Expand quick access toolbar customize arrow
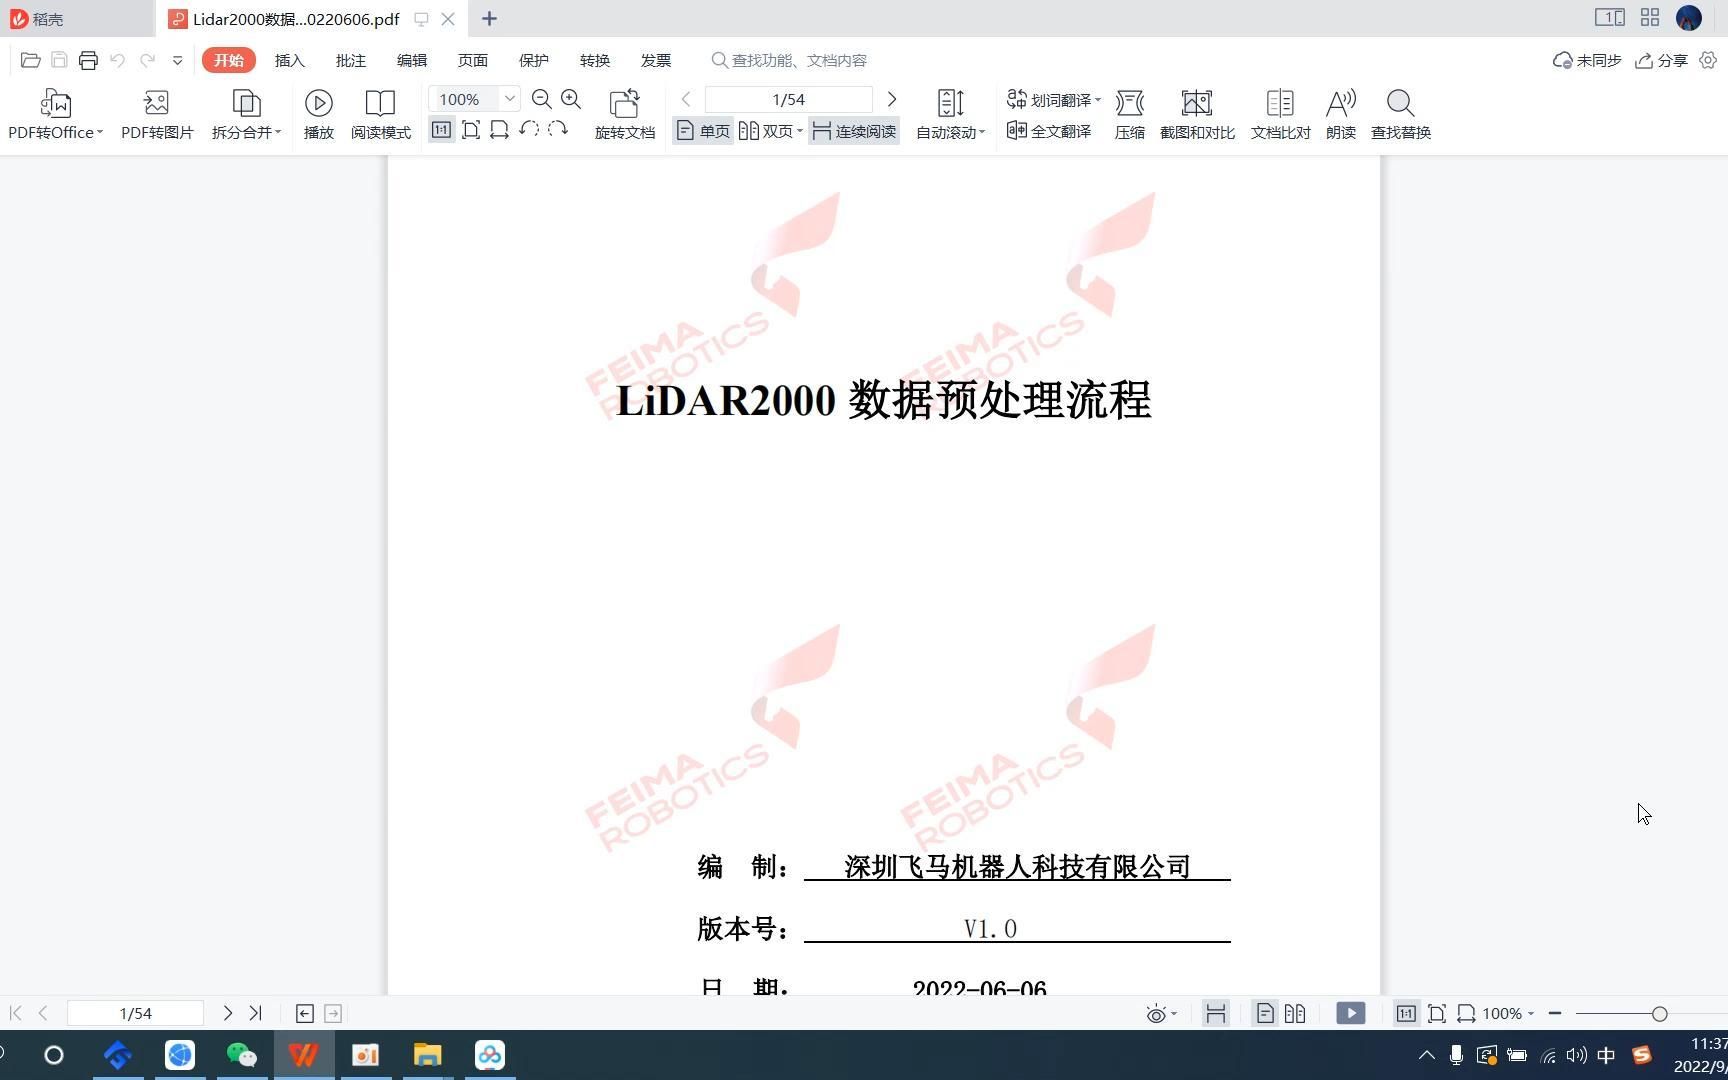 click(177, 61)
